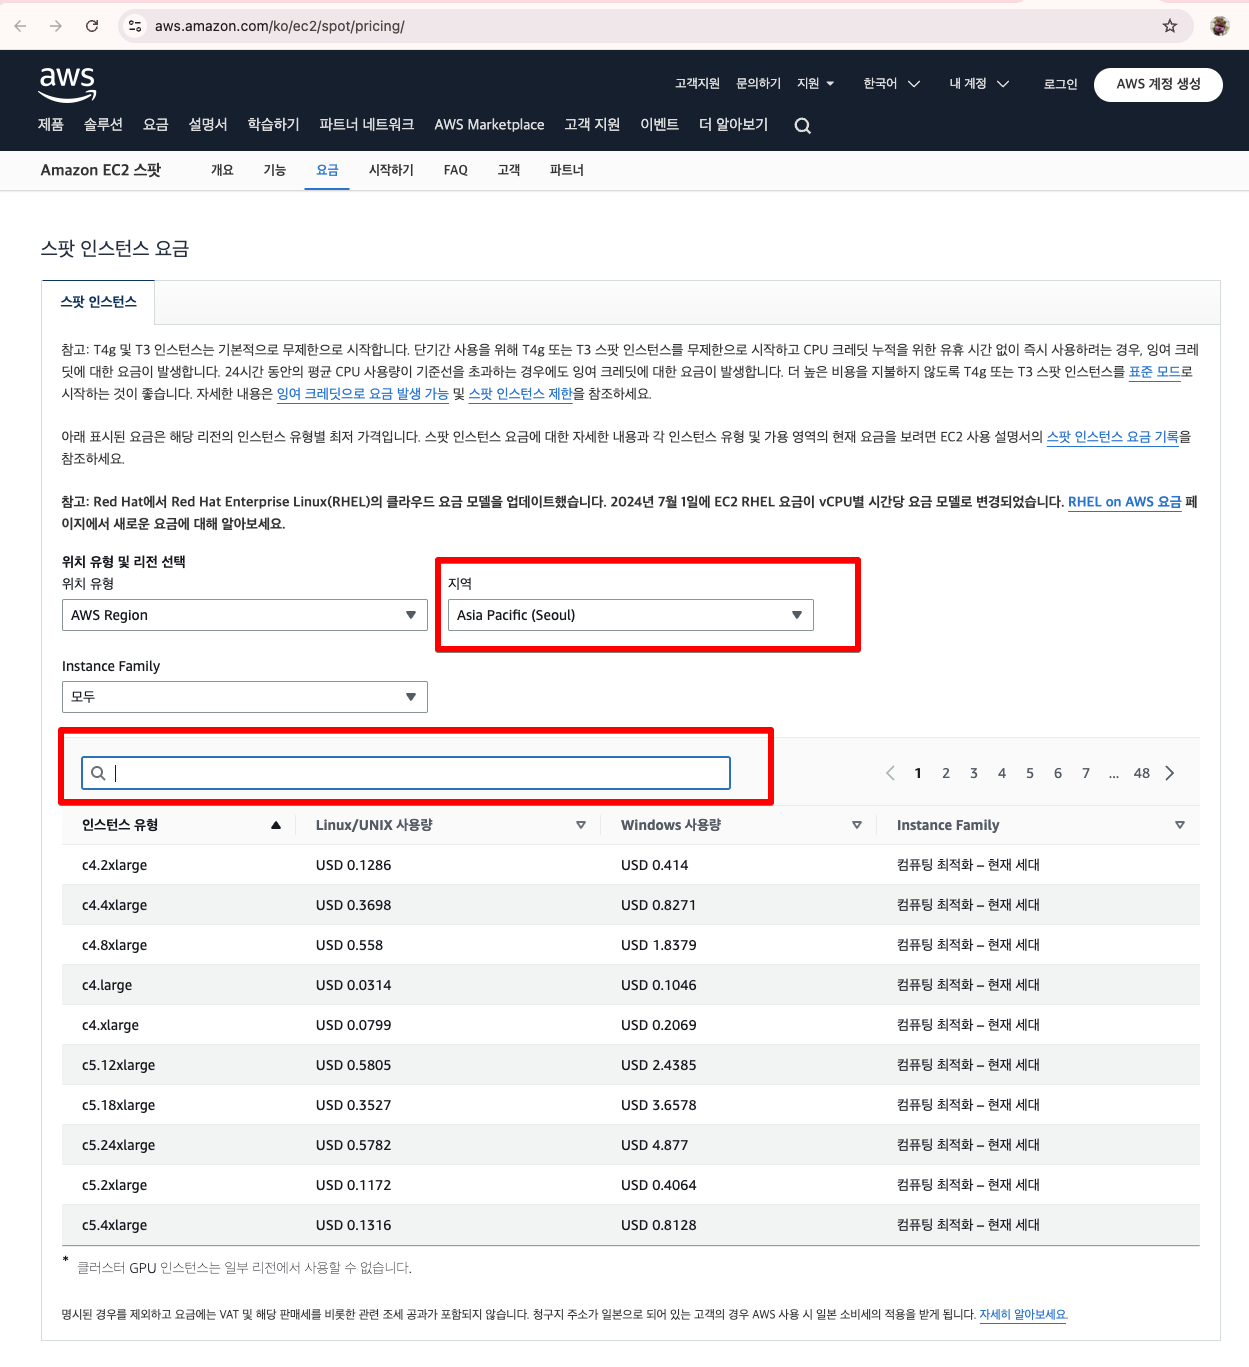Open the 학습하기 menu
This screenshot has width=1249, height=1367.
(274, 124)
